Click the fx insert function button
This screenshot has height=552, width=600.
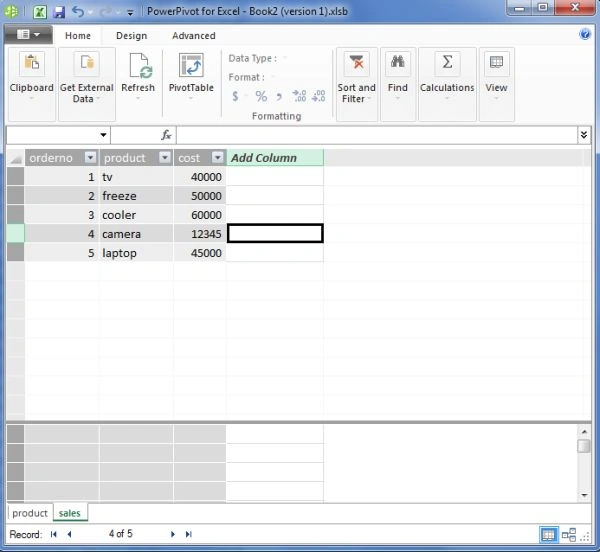pyautogui.click(x=166, y=135)
